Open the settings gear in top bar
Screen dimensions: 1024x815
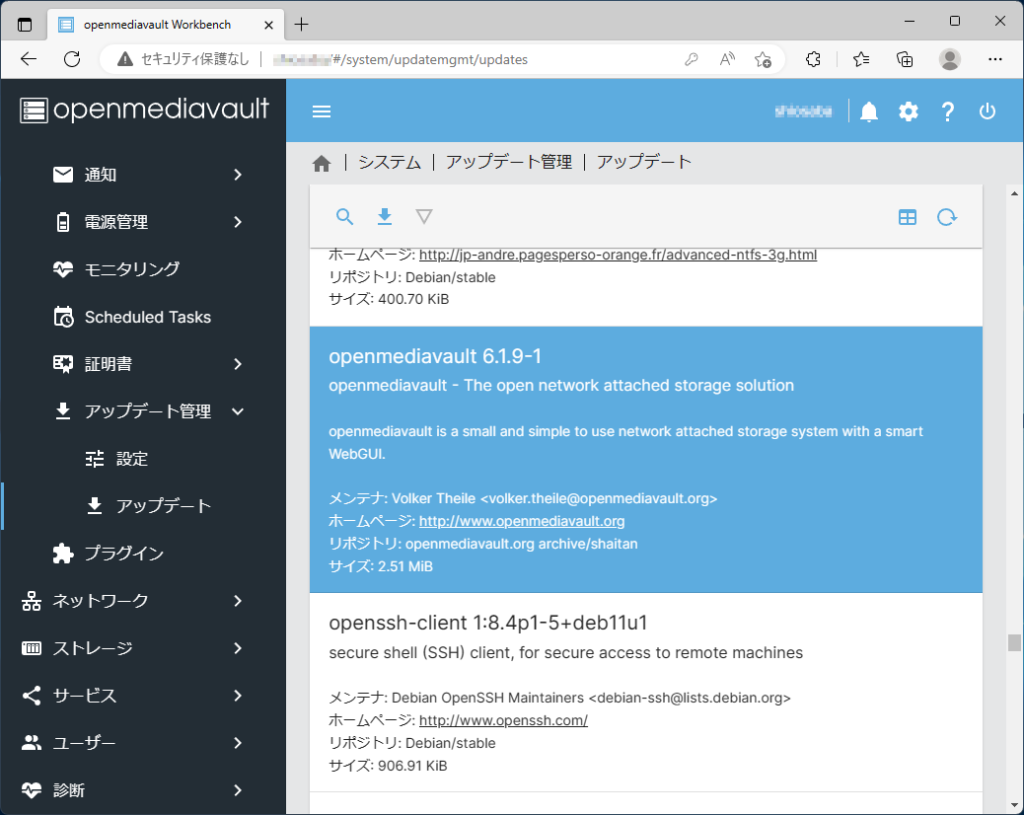[908, 112]
